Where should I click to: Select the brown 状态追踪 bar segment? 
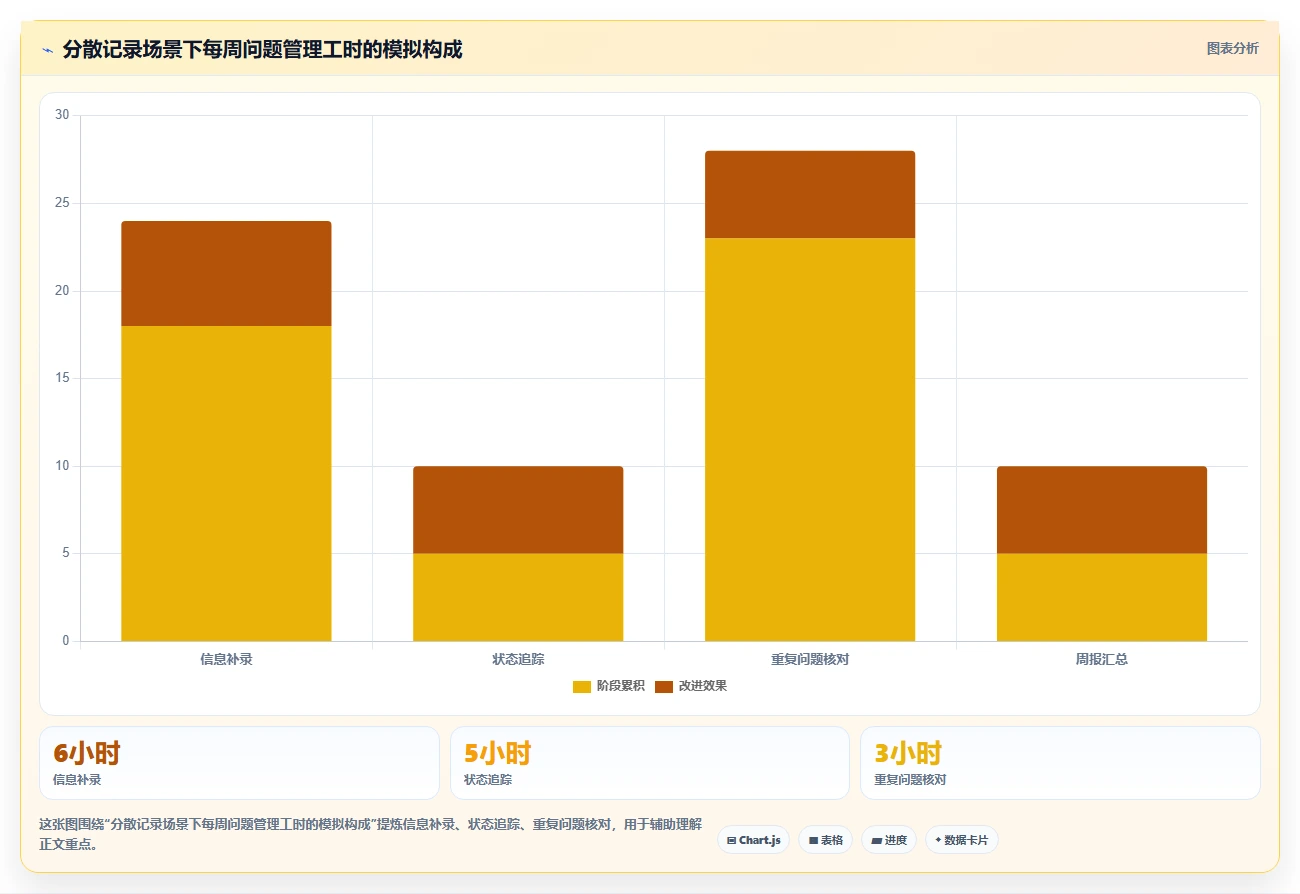click(518, 510)
